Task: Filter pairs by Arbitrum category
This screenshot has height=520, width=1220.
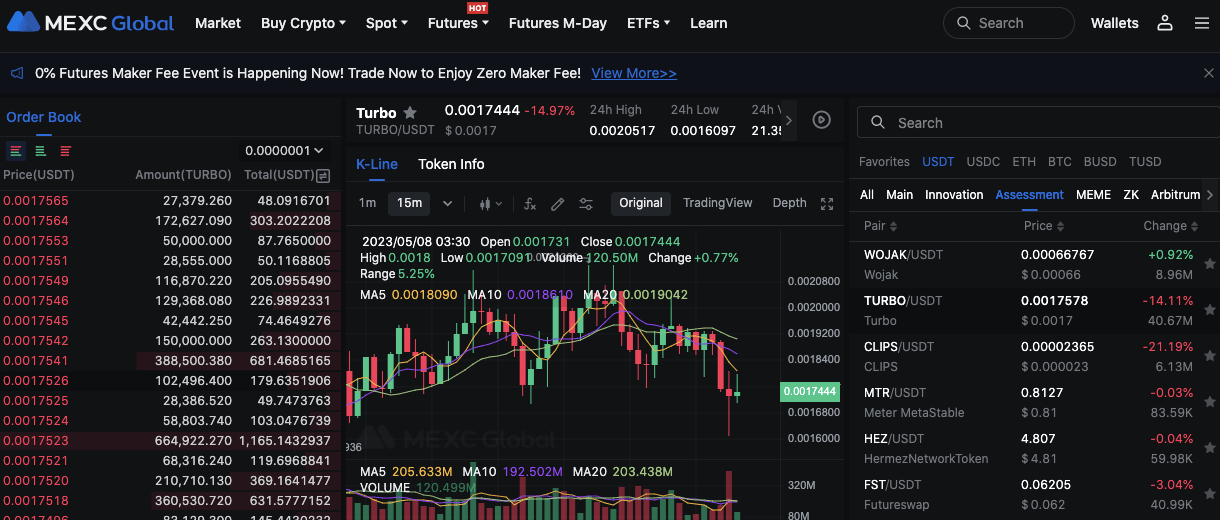Action: click(1176, 195)
